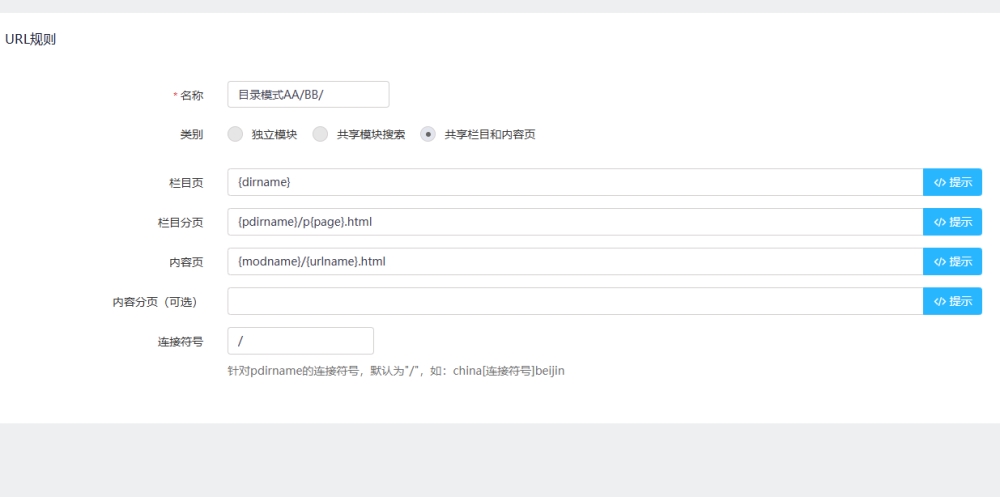The width and height of the screenshot is (1000, 497).
Task: Edit the 内容页 rule text field
Action: point(574,262)
